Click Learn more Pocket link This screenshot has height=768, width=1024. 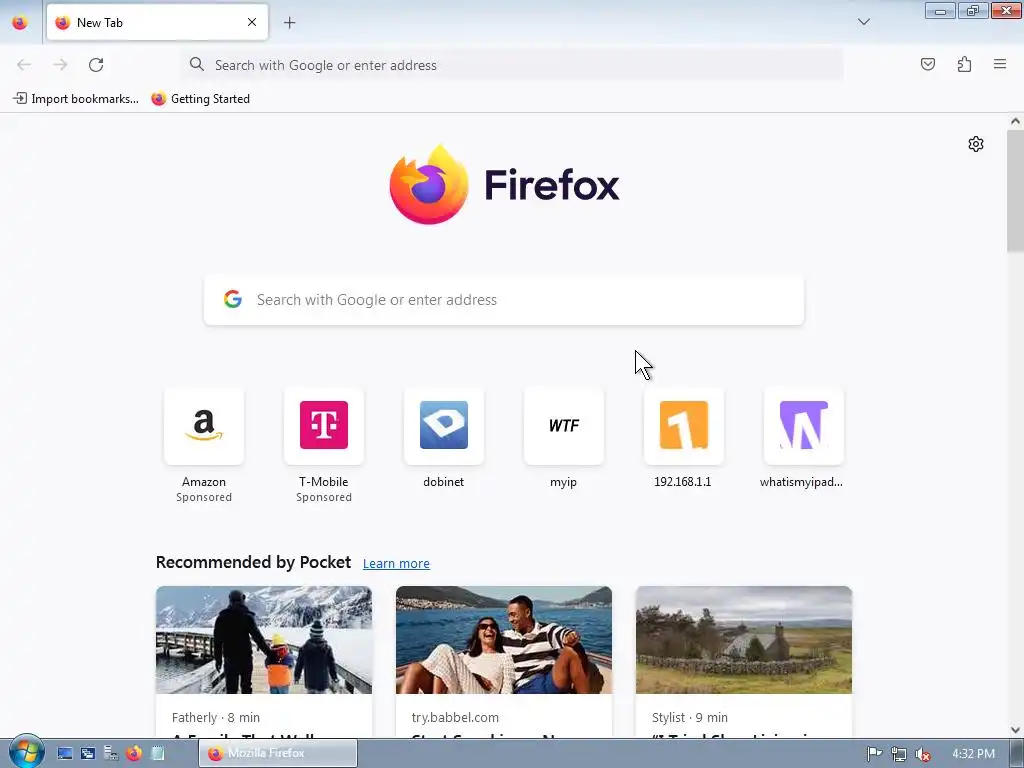pyautogui.click(x=396, y=564)
